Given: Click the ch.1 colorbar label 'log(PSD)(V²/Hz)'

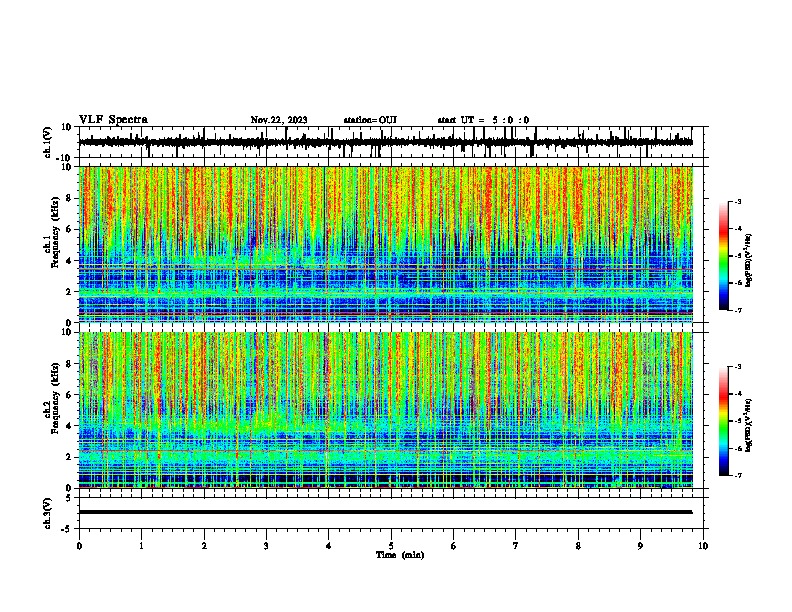Looking at the screenshot, I should pos(749,261).
